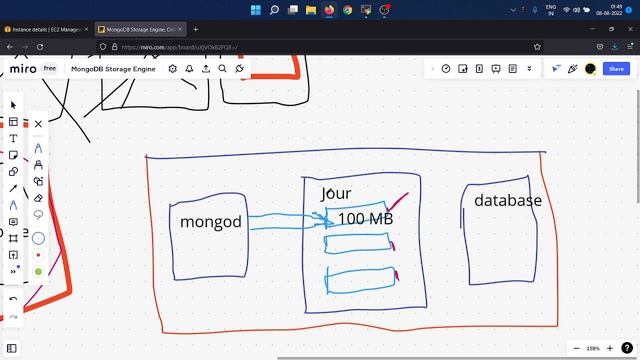Click the vertical canvas scrollbar
The height and width of the screenshot is (360, 640).
pyautogui.click(x=638, y=146)
